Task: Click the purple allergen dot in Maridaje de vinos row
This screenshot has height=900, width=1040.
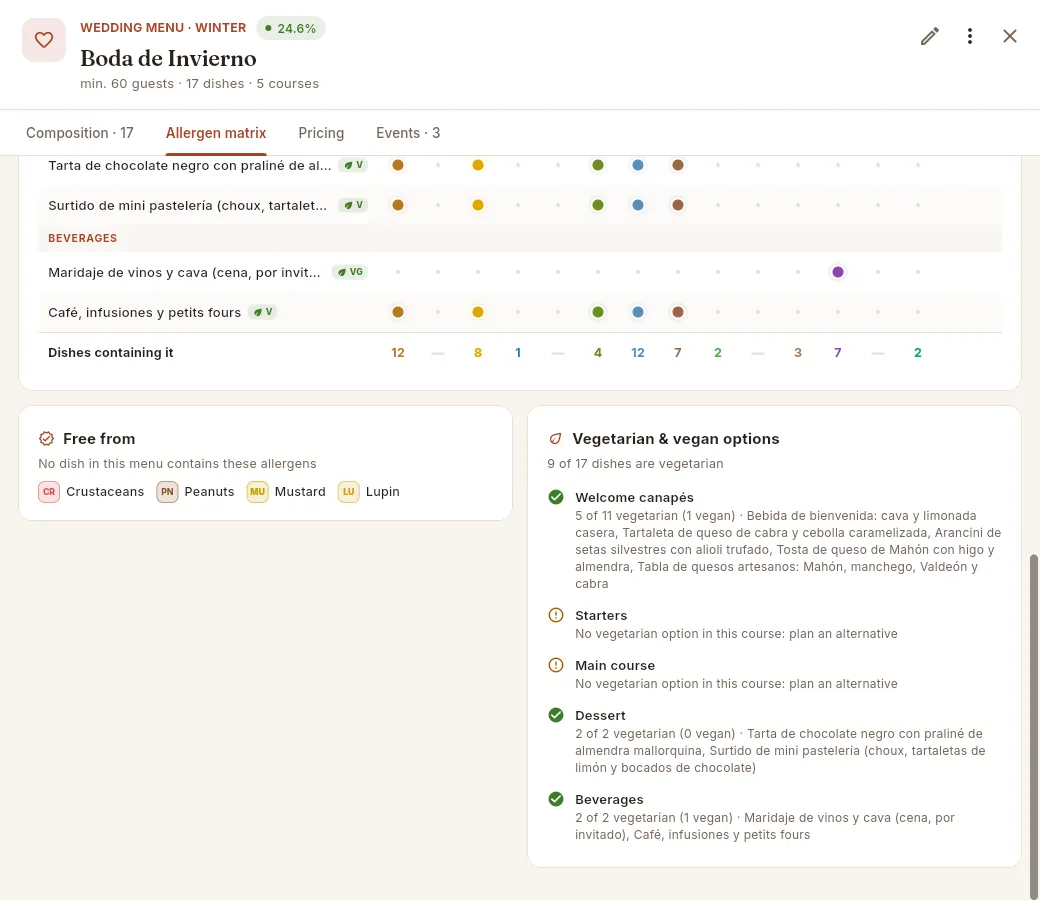Action: point(838,272)
